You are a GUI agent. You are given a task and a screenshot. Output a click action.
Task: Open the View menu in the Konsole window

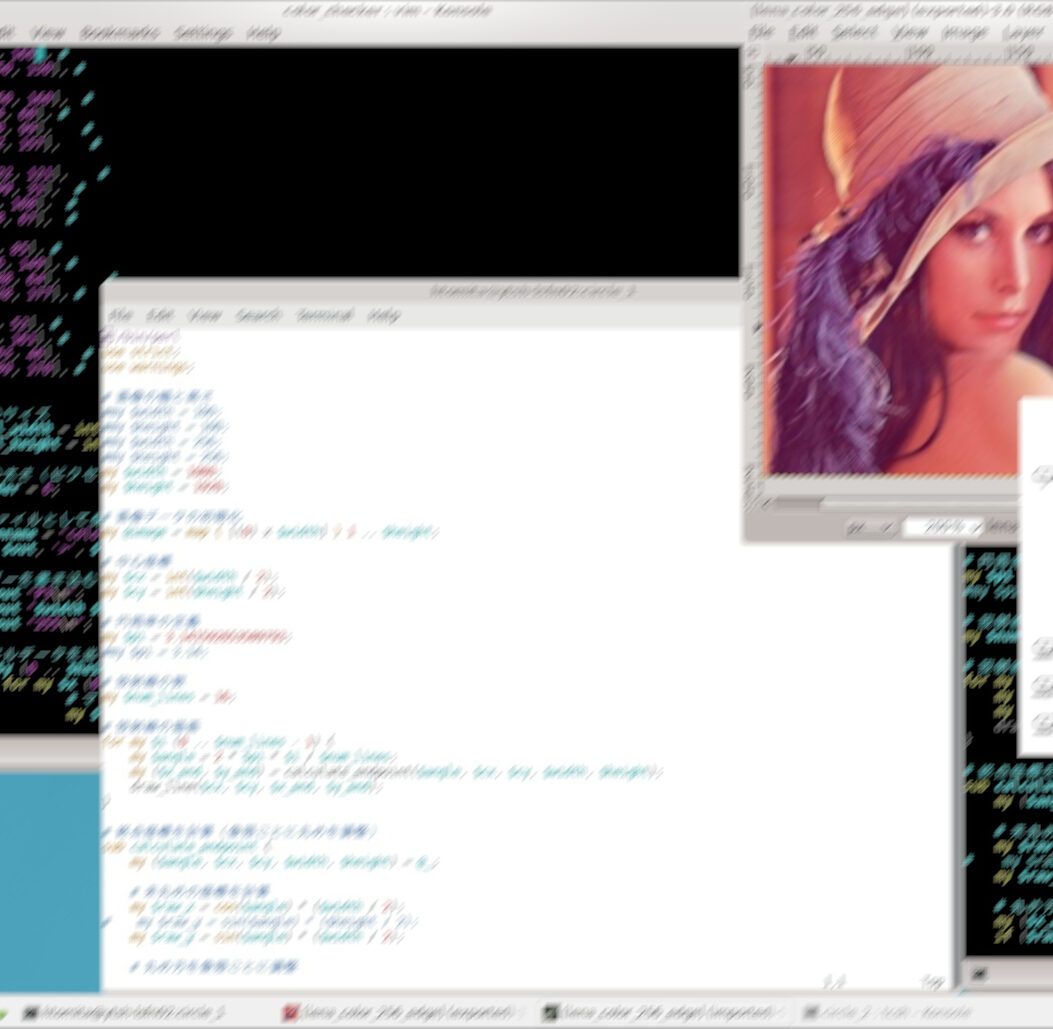(48, 32)
